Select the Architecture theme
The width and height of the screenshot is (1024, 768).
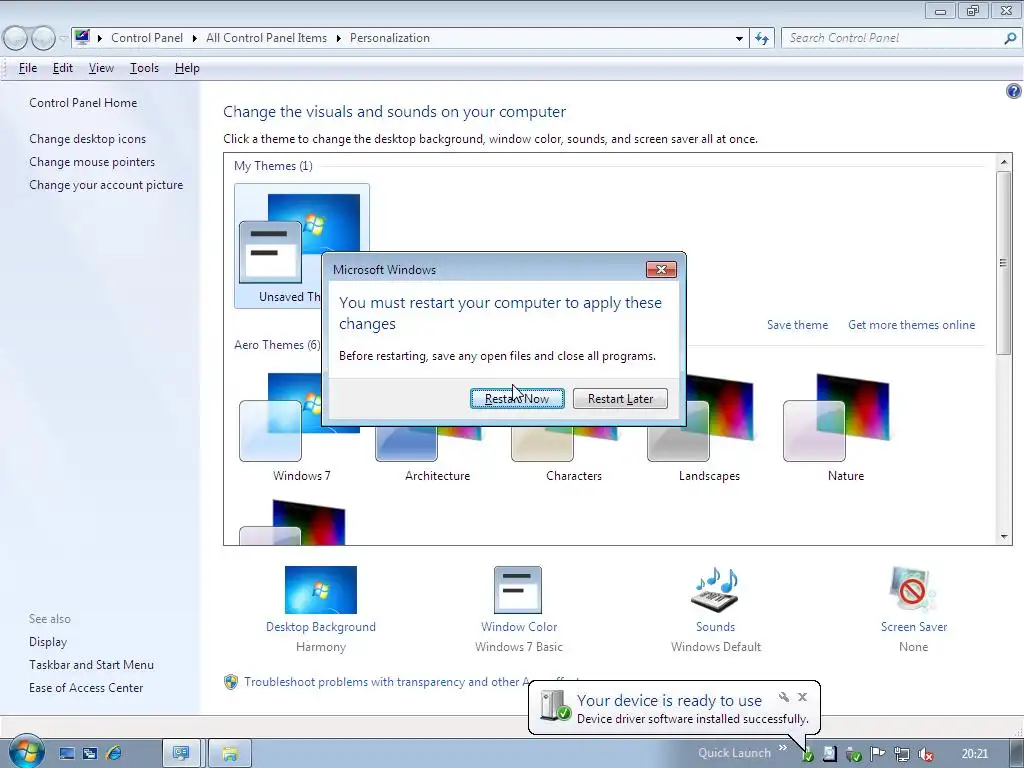[x=438, y=452]
